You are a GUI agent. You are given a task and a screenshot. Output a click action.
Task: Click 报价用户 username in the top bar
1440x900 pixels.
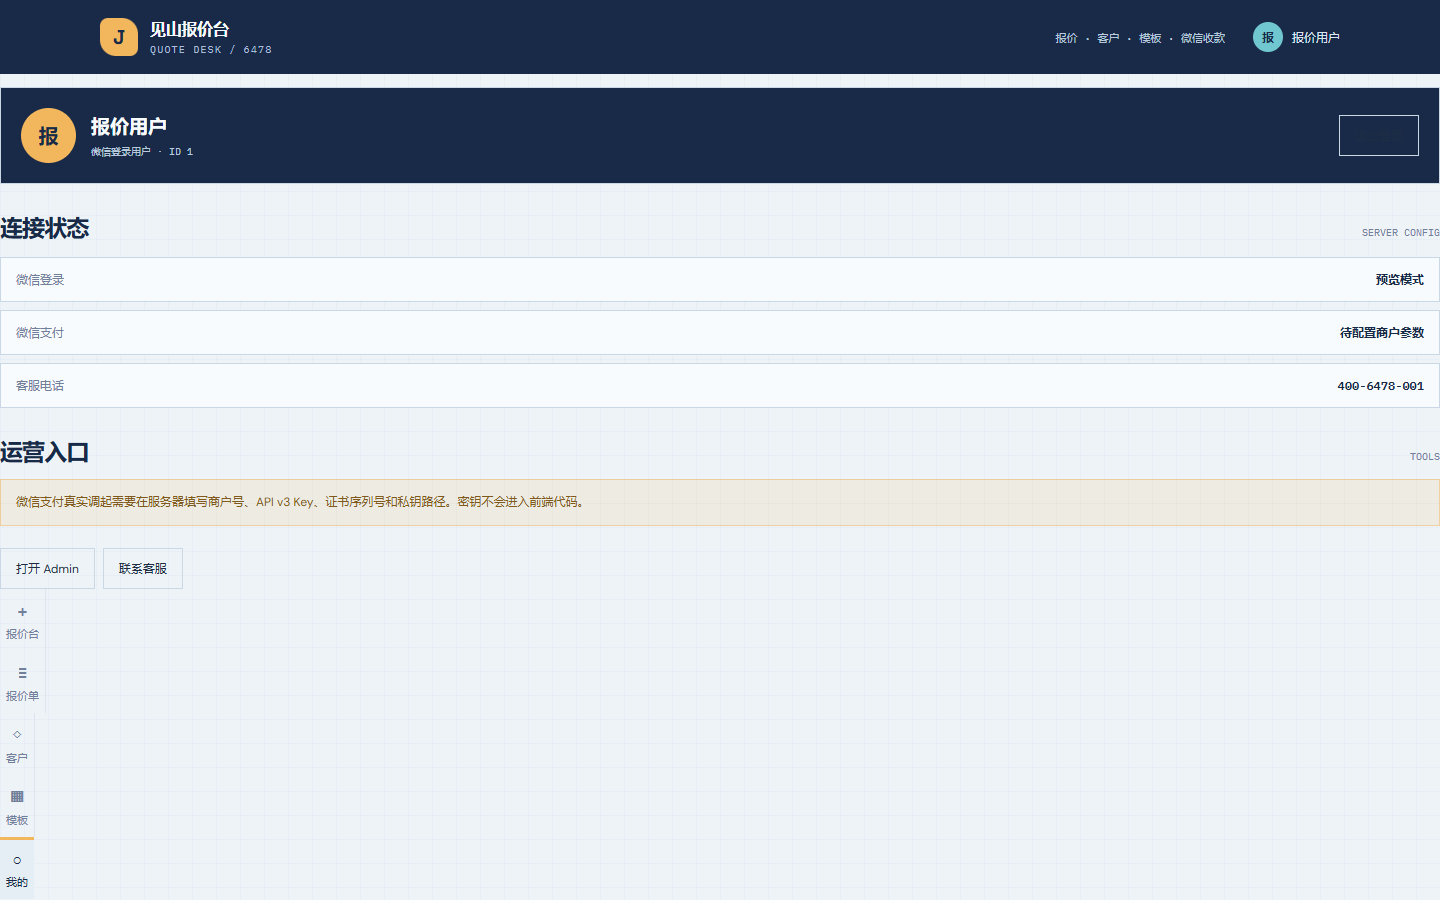1315,37
